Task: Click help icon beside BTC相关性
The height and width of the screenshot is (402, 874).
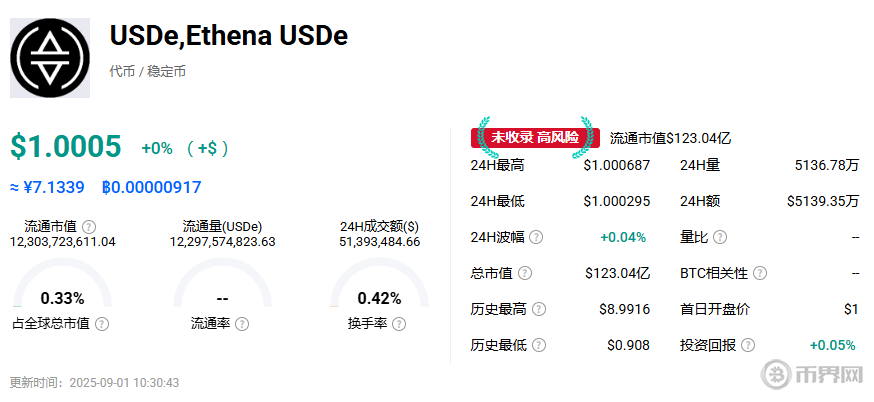Action: (x=760, y=273)
